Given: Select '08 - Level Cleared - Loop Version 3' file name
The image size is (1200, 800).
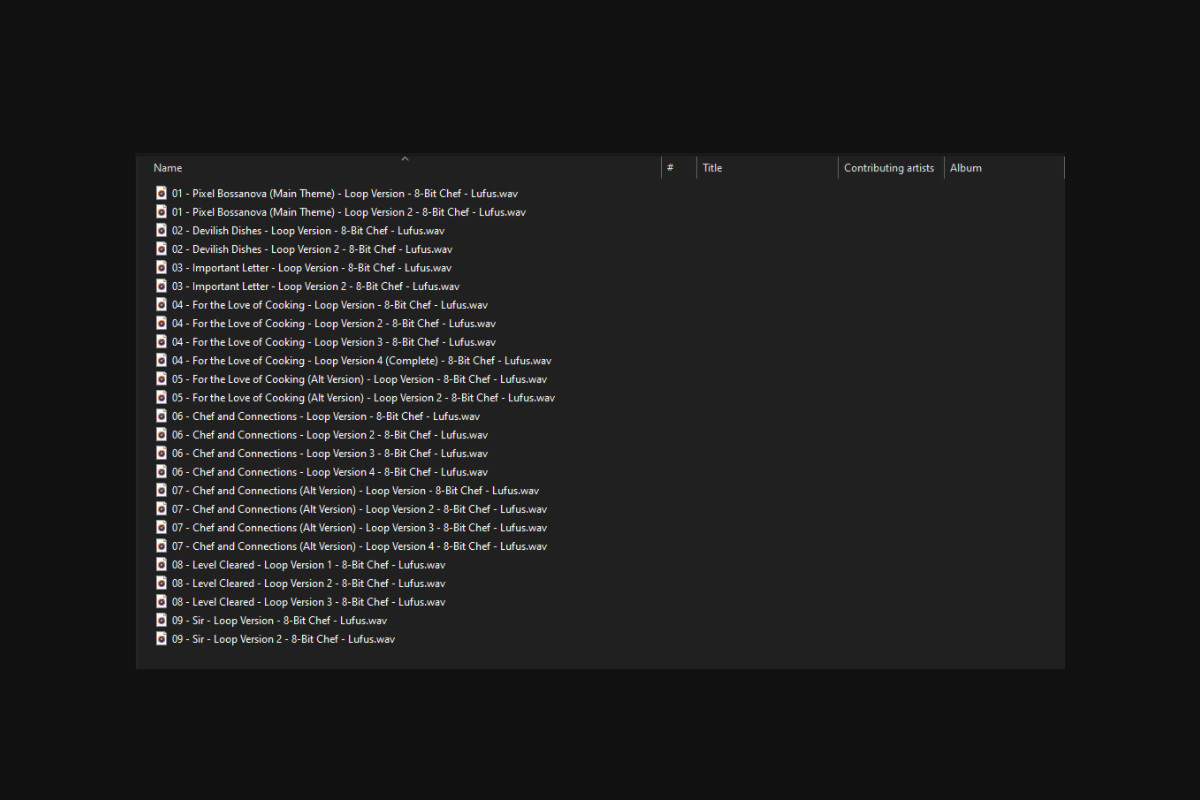Looking at the screenshot, I should click(x=308, y=601).
